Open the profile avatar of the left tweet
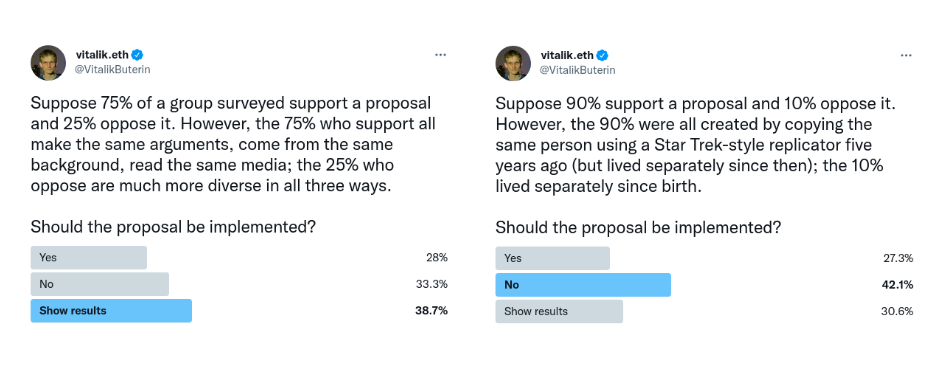The height and width of the screenshot is (370, 938). click(48, 63)
